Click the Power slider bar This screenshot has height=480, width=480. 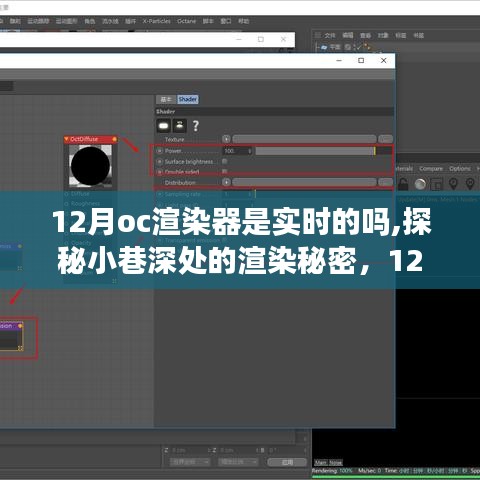pos(323,151)
